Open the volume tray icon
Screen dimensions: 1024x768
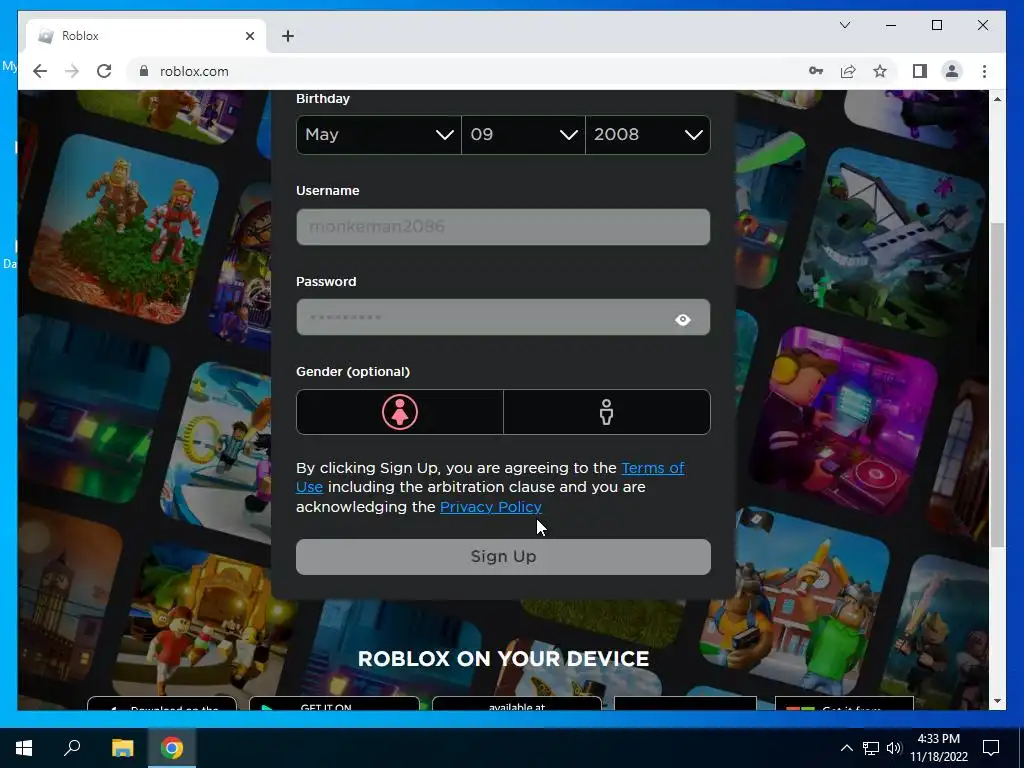pos(893,748)
